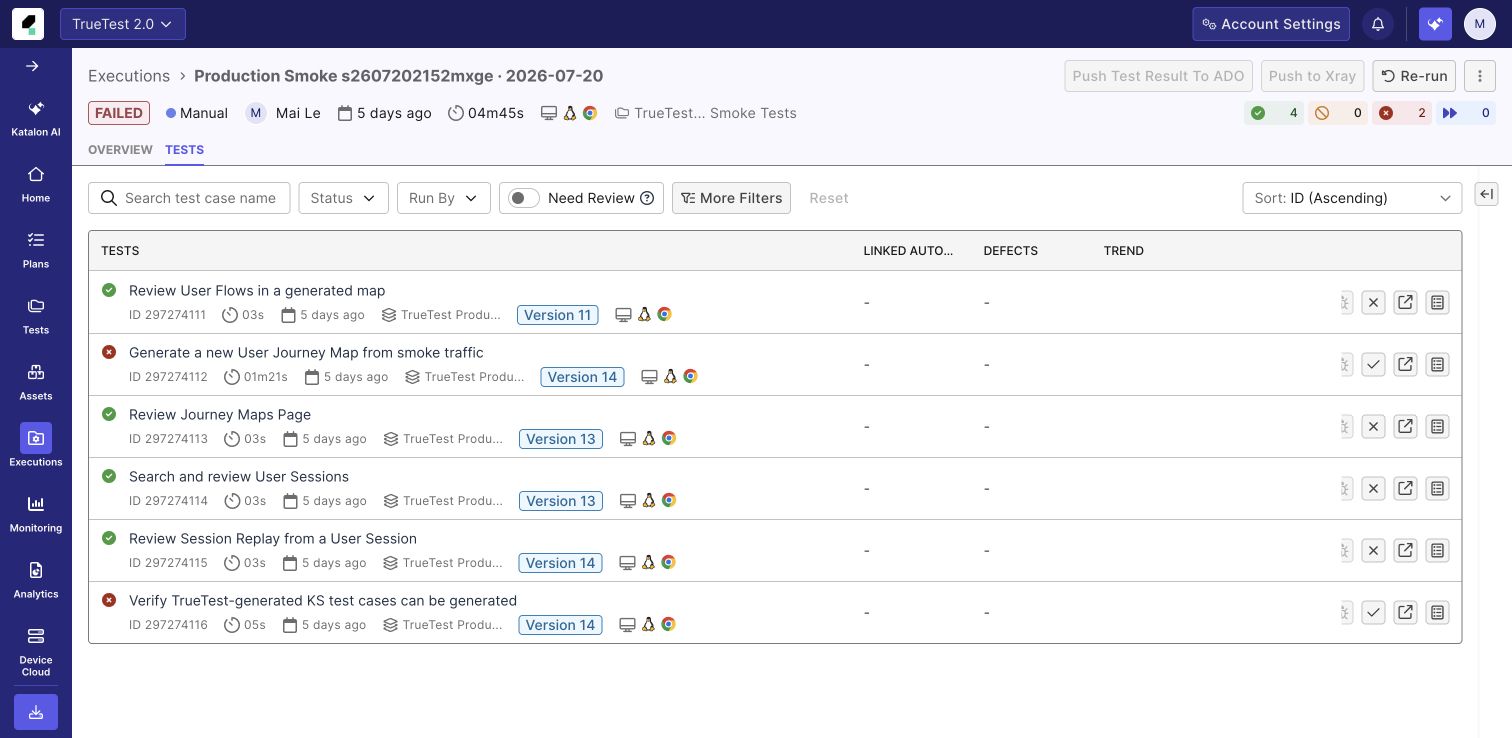Viewport: 1512px width, 738px height.
Task: Click checkmark button on 'Verify TrueTest-generated KS' row
Action: (1373, 612)
